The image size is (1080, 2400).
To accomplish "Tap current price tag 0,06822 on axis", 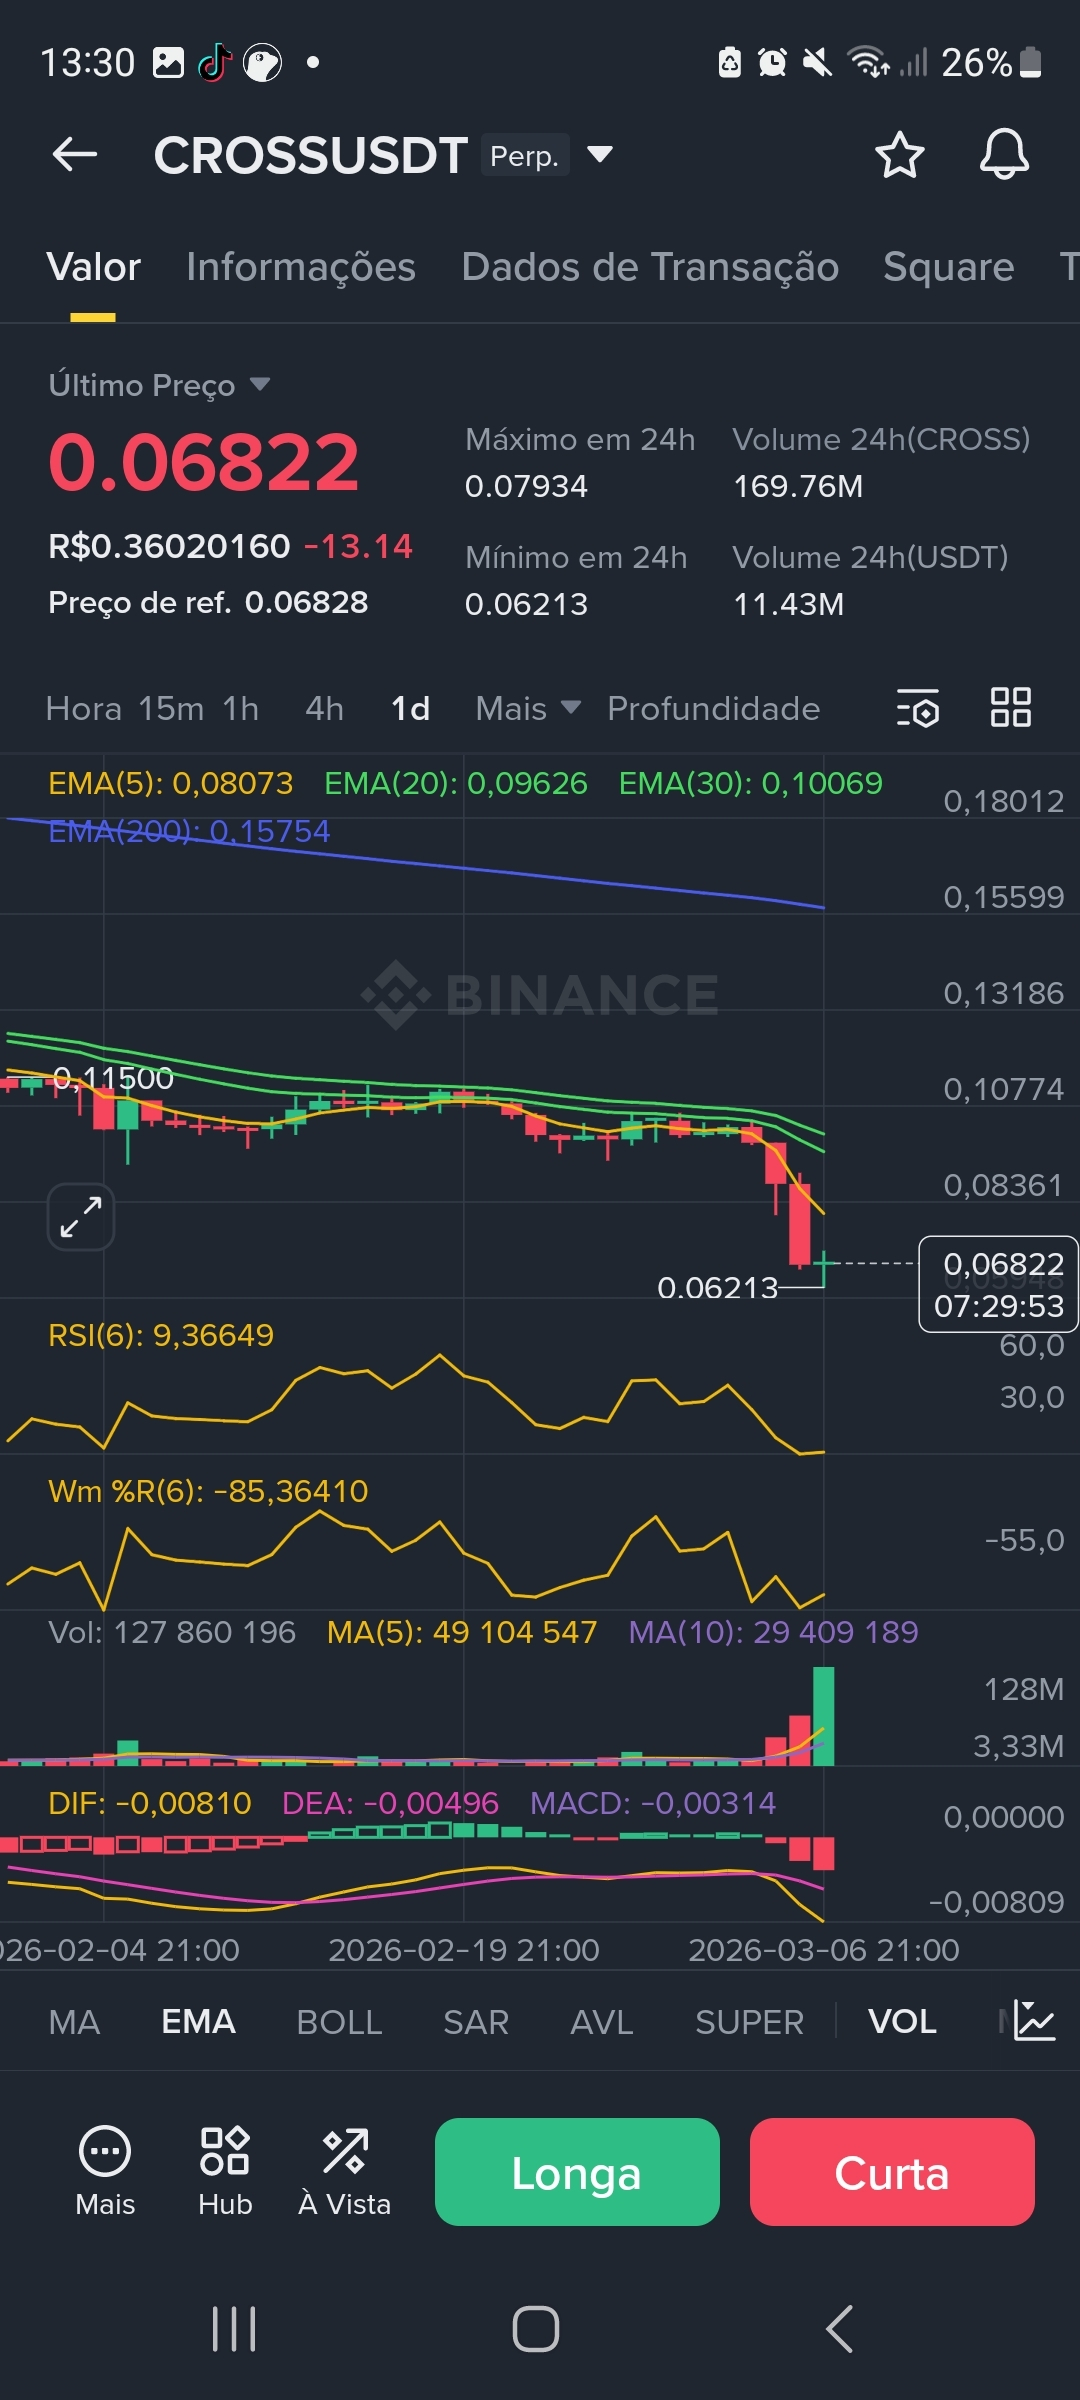I will 998,1284.
